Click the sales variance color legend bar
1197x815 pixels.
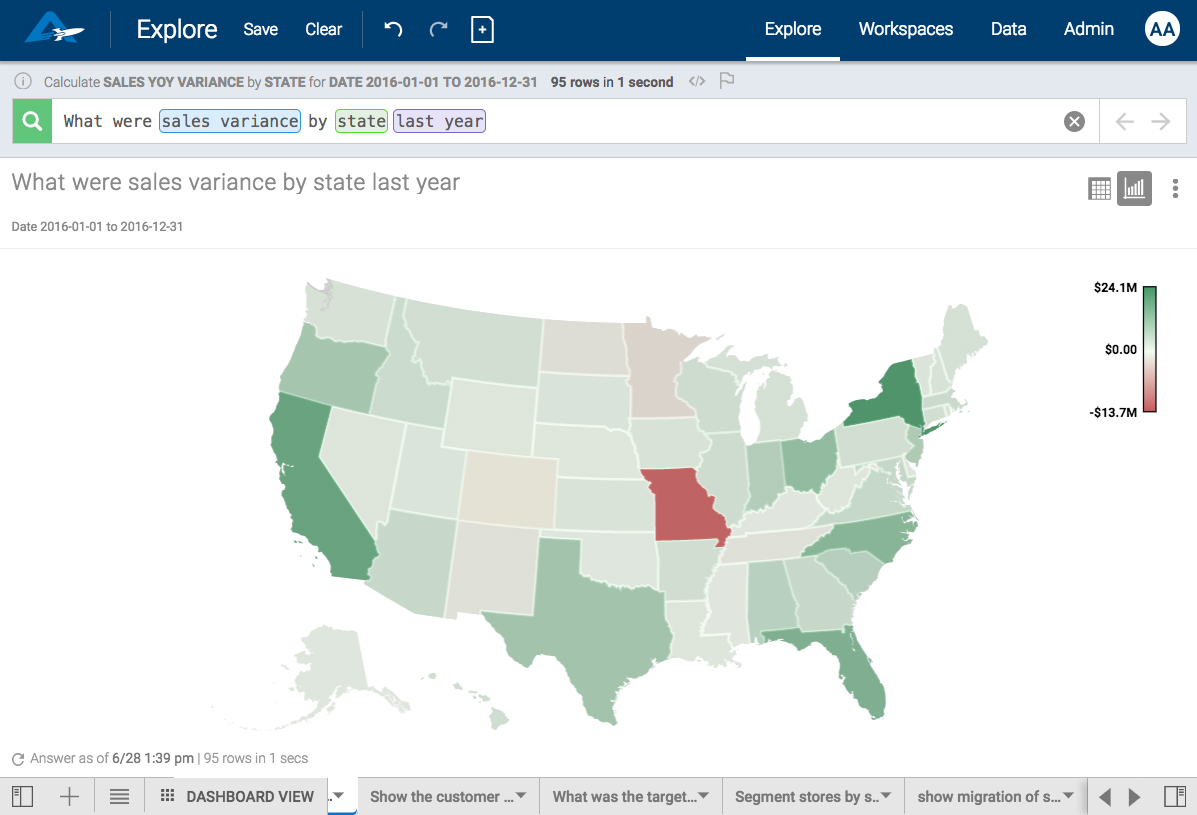pyautogui.click(x=1149, y=349)
